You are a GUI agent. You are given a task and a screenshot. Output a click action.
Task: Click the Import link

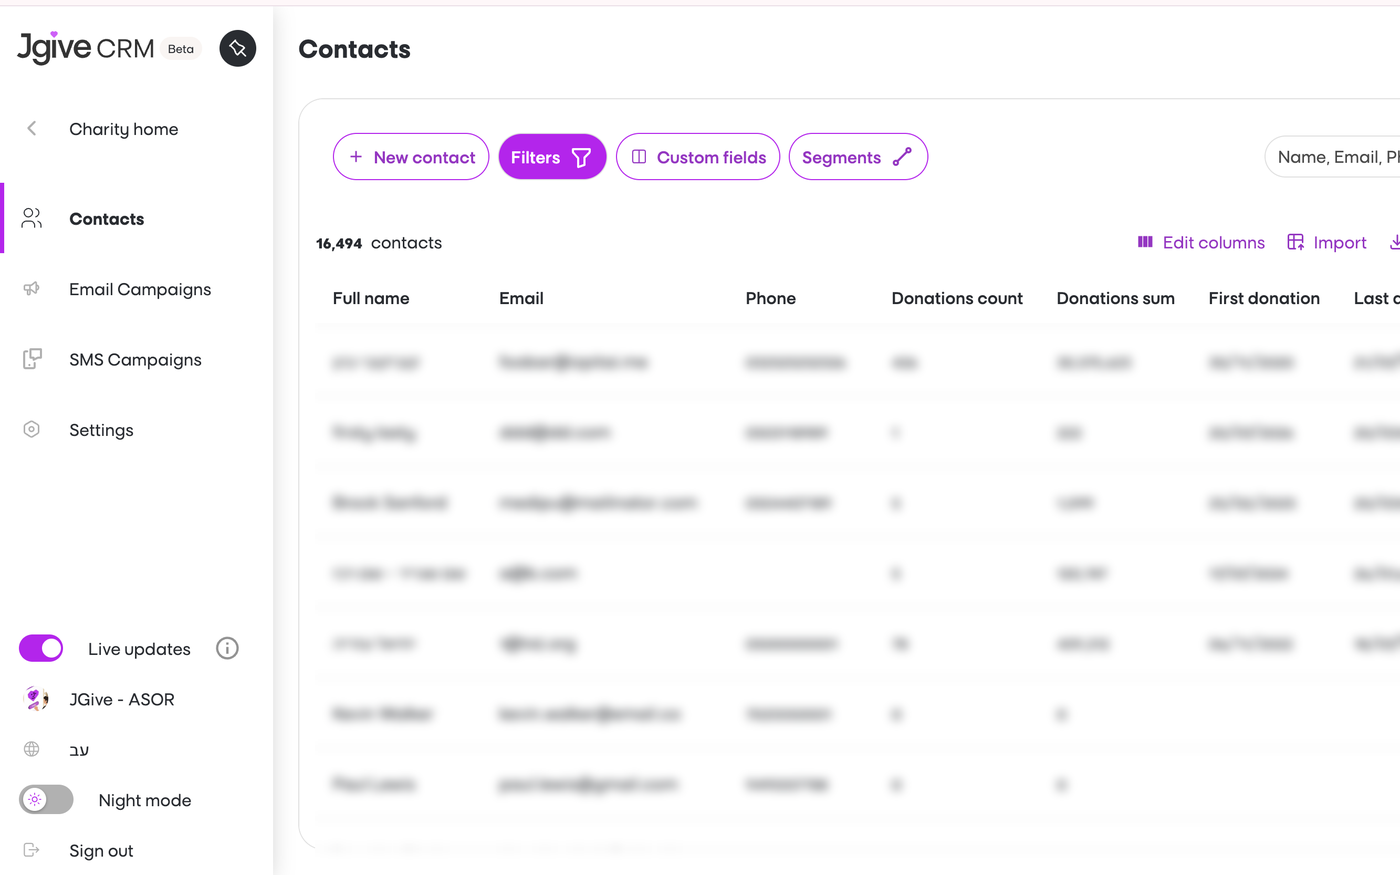(1327, 242)
